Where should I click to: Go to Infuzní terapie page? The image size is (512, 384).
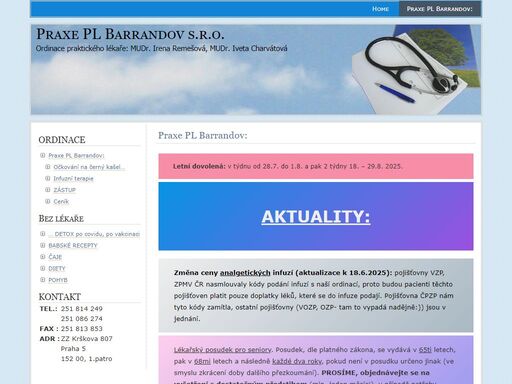coord(73,179)
